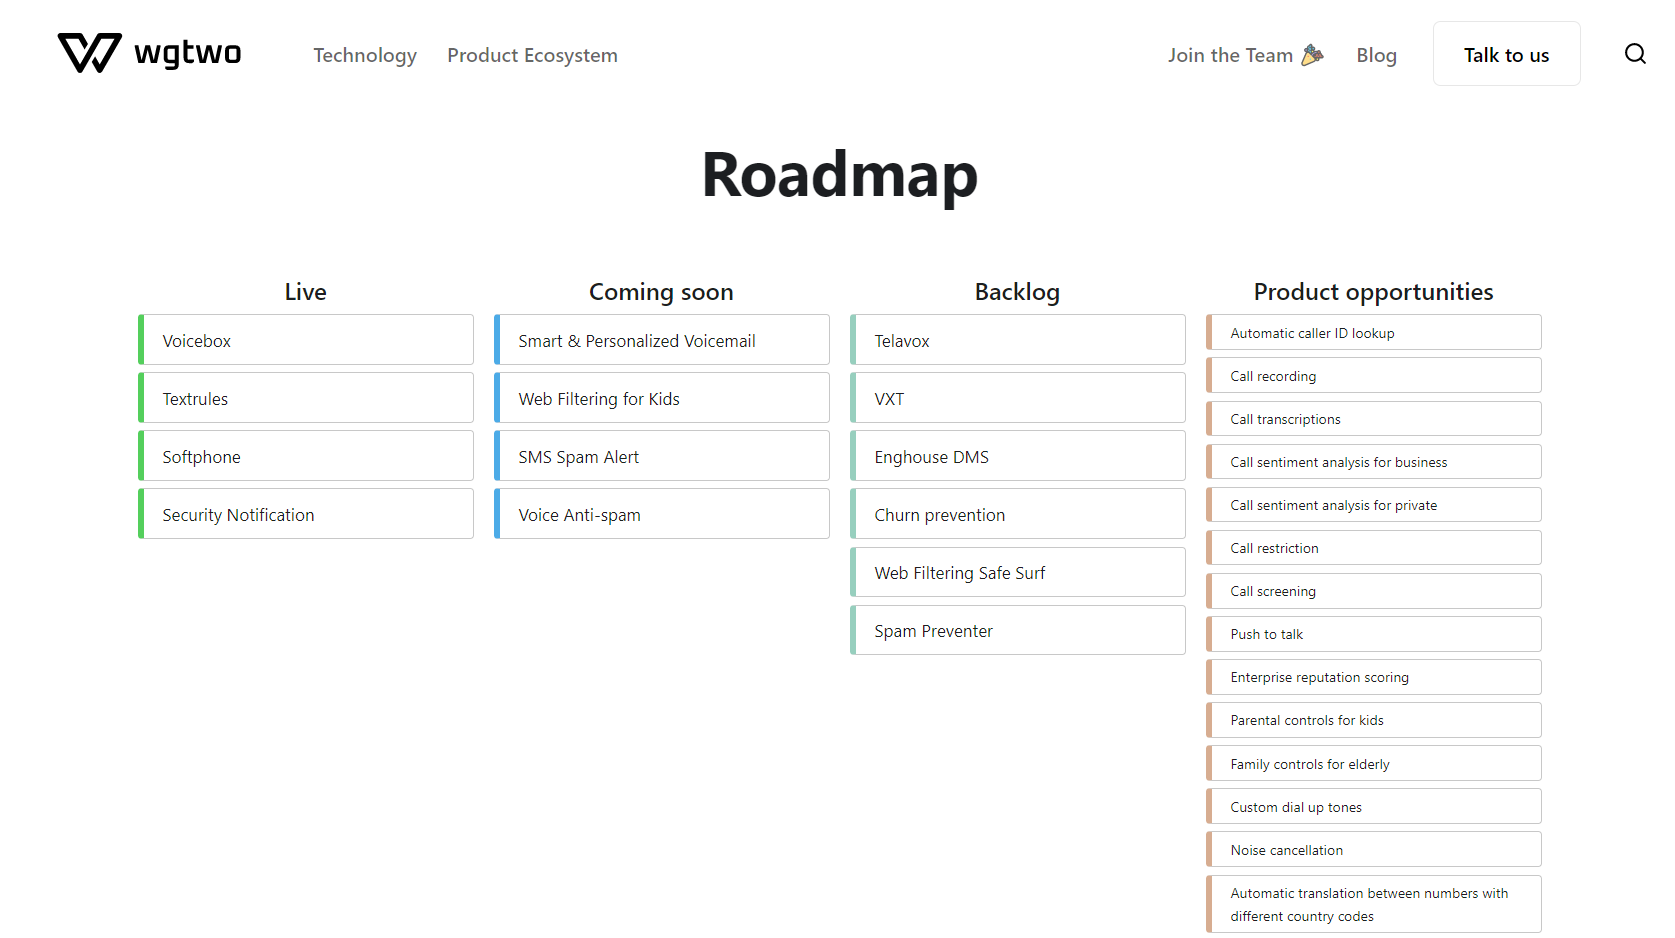The width and height of the screenshot is (1675, 938).
Task: Go to Join the Team page
Action: pyautogui.click(x=1246, y=55)
